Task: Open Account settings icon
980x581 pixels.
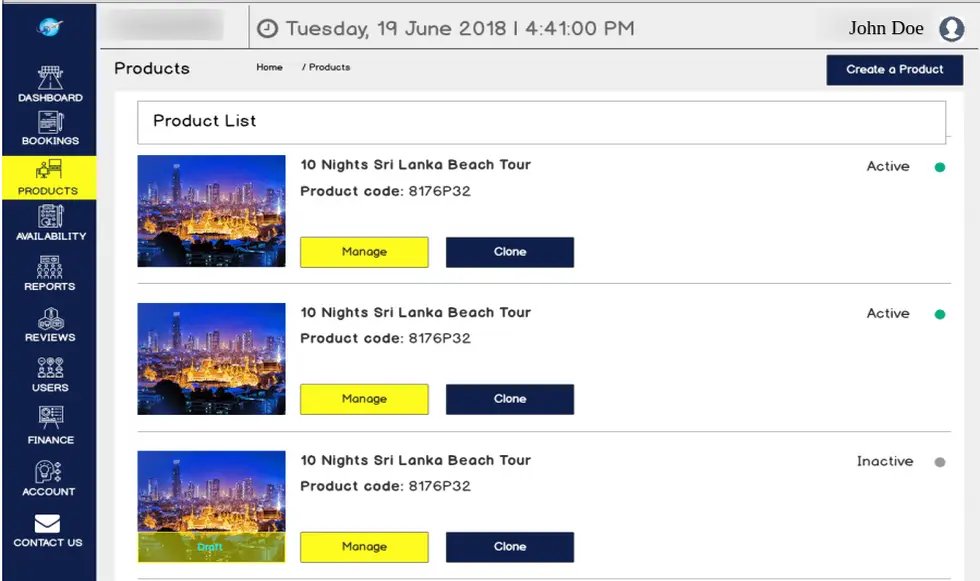Action: coord(48,472)
